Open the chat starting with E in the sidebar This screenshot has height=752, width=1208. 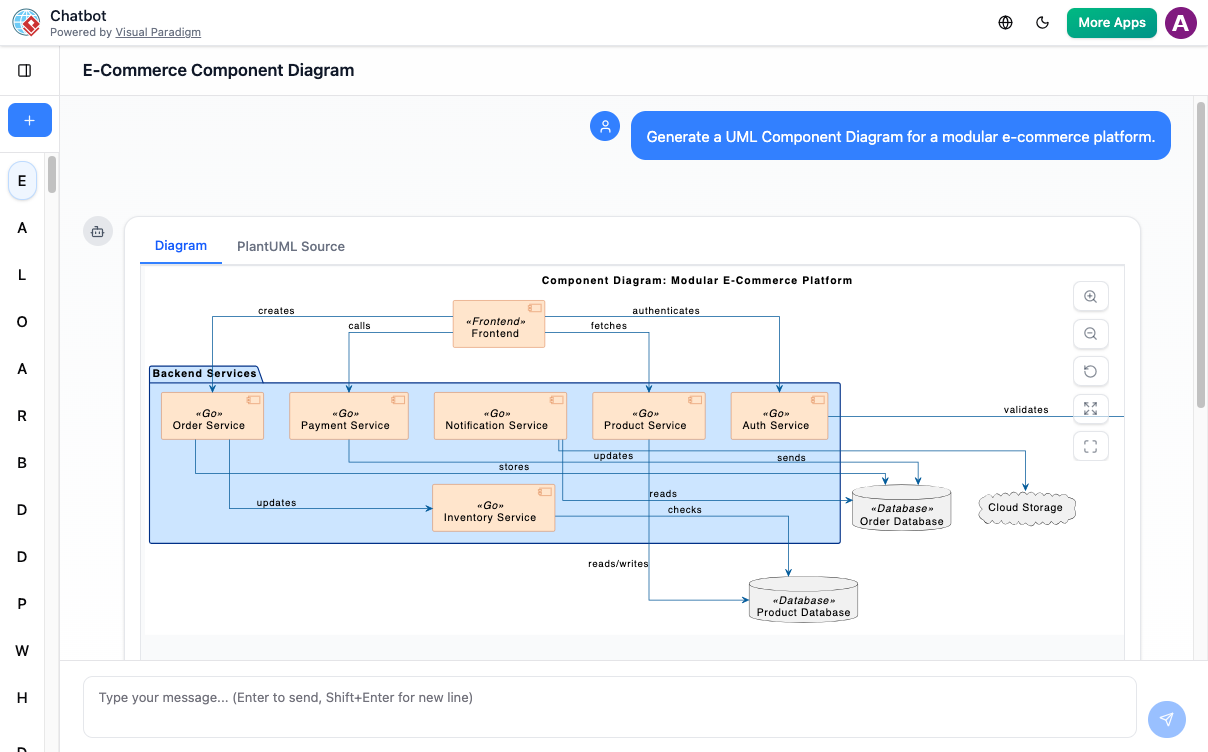point(22,181)
